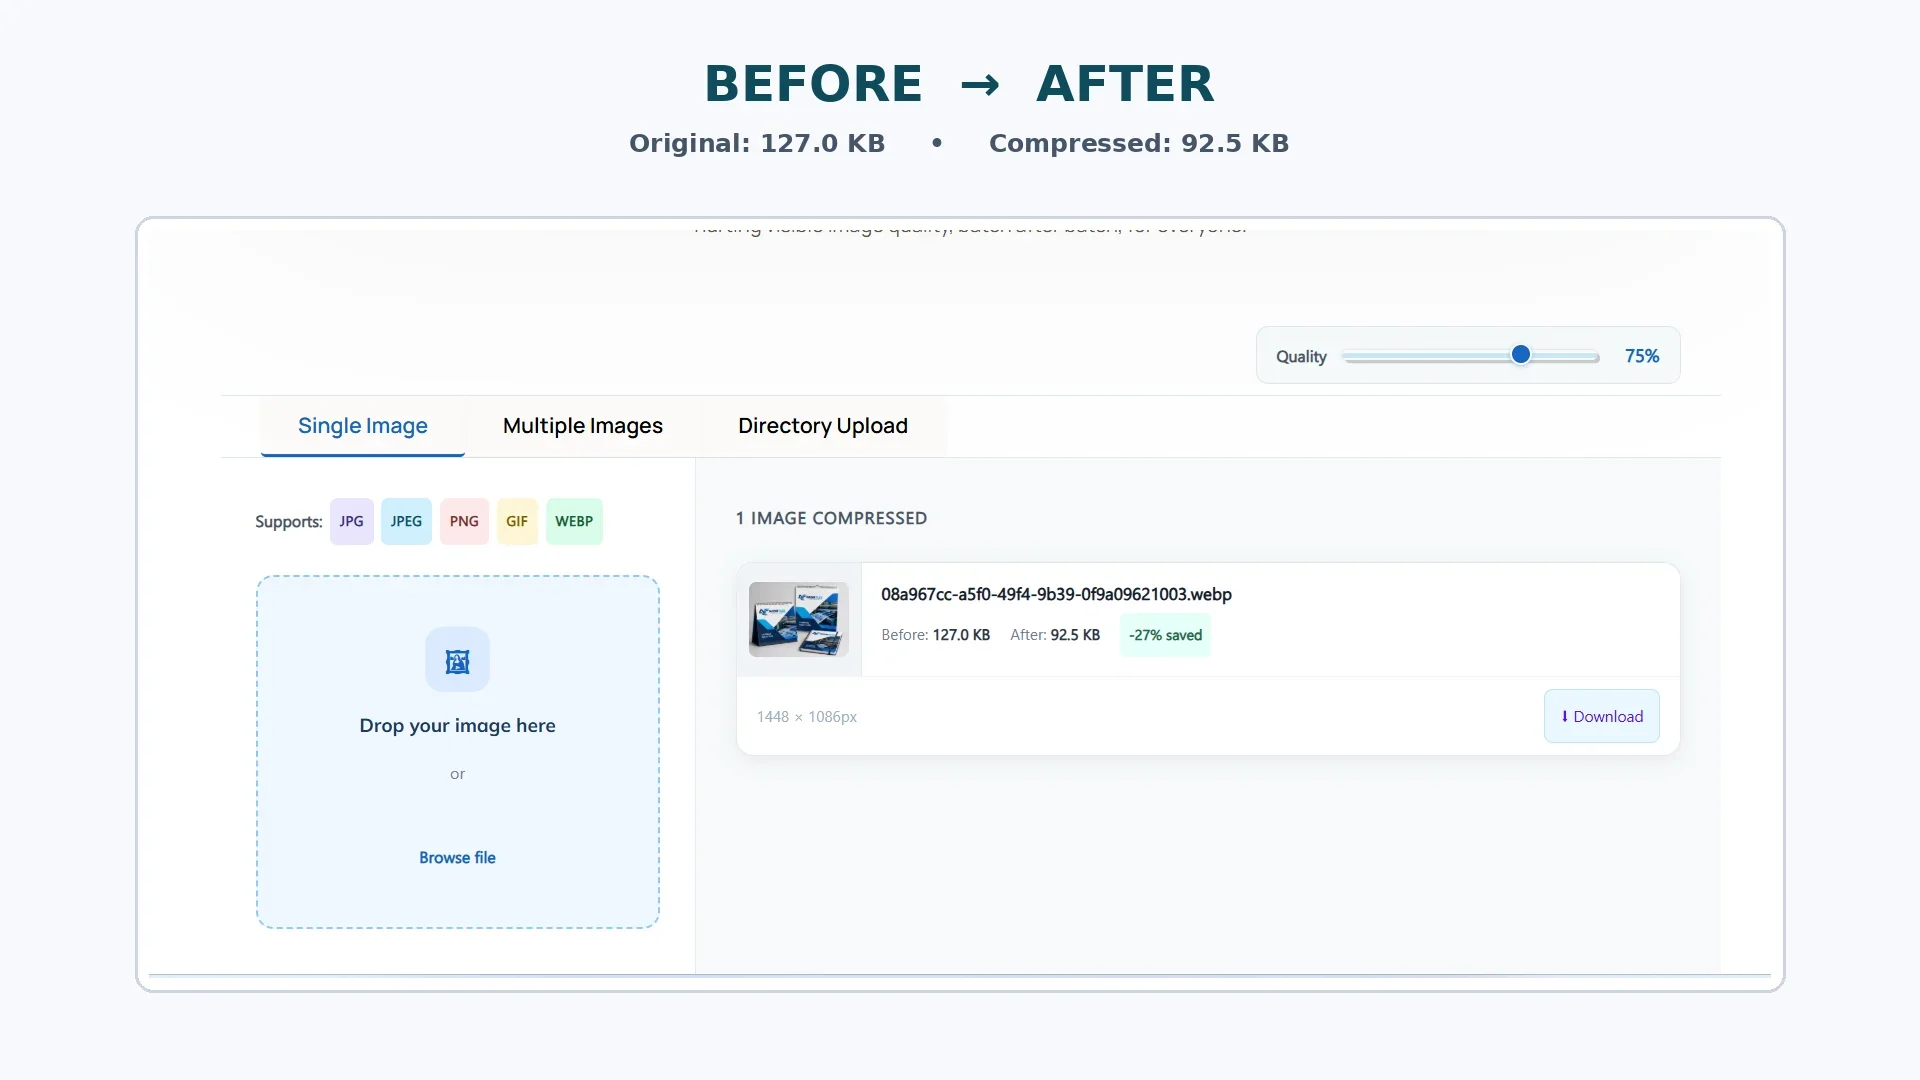Click the Before: 127.0 KB text

(x=935, y=635)
